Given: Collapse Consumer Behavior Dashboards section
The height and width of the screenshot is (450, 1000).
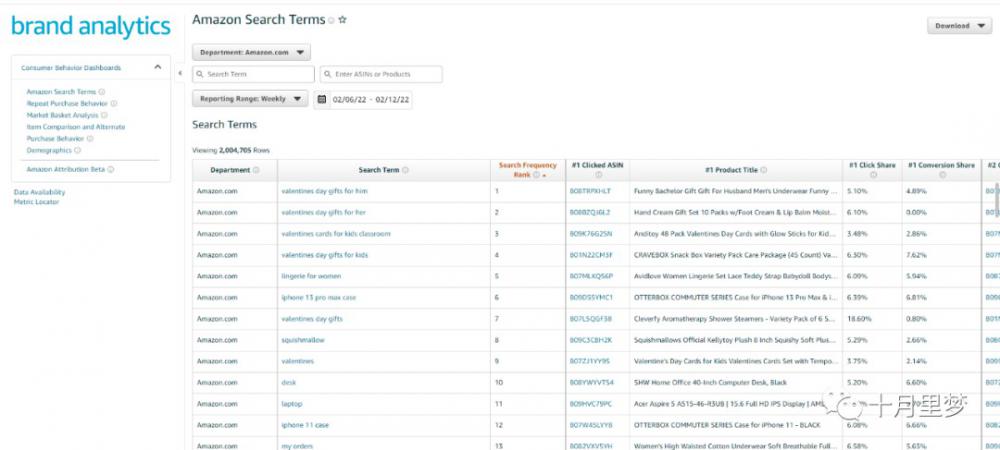Looking at the screenshot, I should click(x=158, y=67).
